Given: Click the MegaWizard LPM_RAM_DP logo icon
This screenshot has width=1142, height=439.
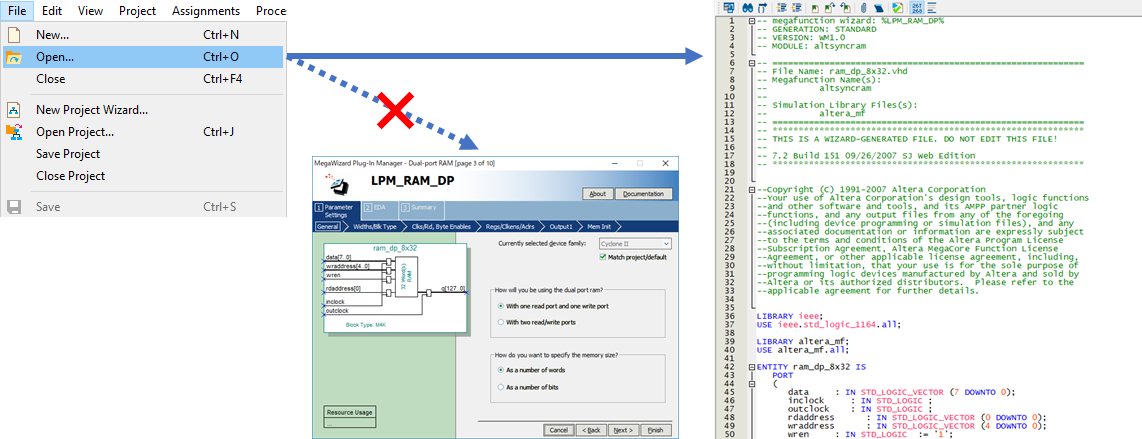Looking at the screenshot, I should [339, 185].
